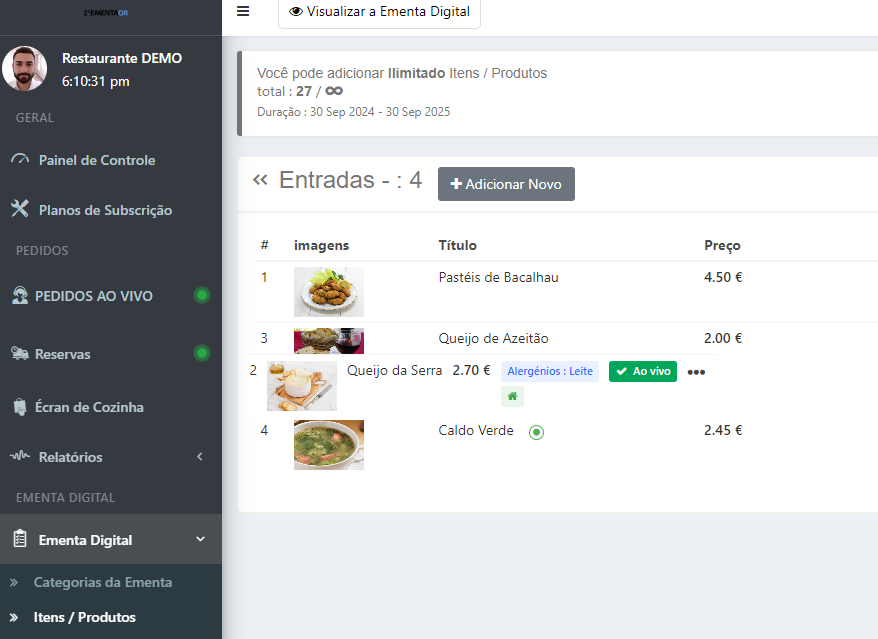878x639 pixels.
Task: Open Pedidos ao Vivo page
Action: tap(93, 296)
